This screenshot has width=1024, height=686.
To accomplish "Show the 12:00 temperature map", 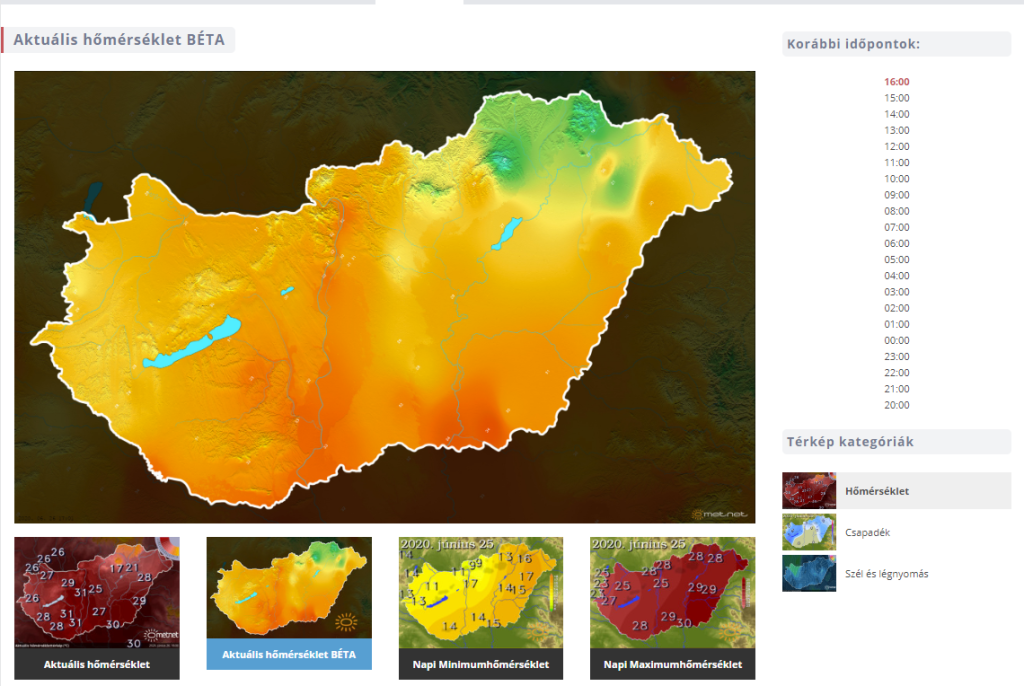I will (897, 146).
